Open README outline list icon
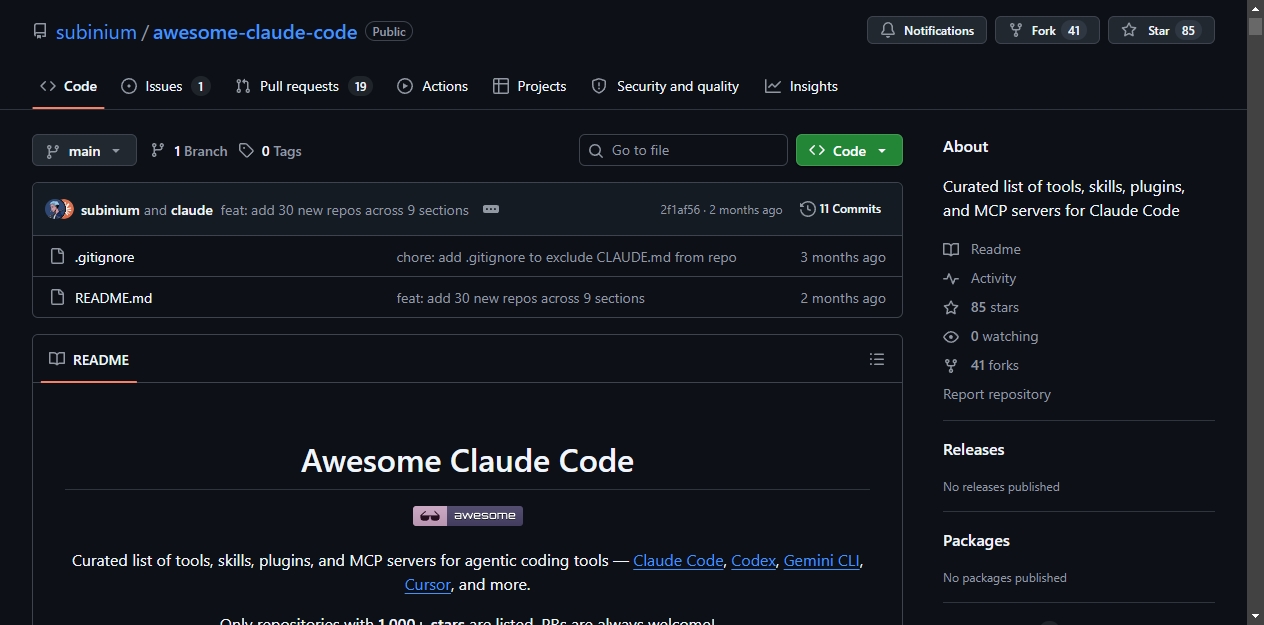The image size is (1264, 625). coord(877,359)
